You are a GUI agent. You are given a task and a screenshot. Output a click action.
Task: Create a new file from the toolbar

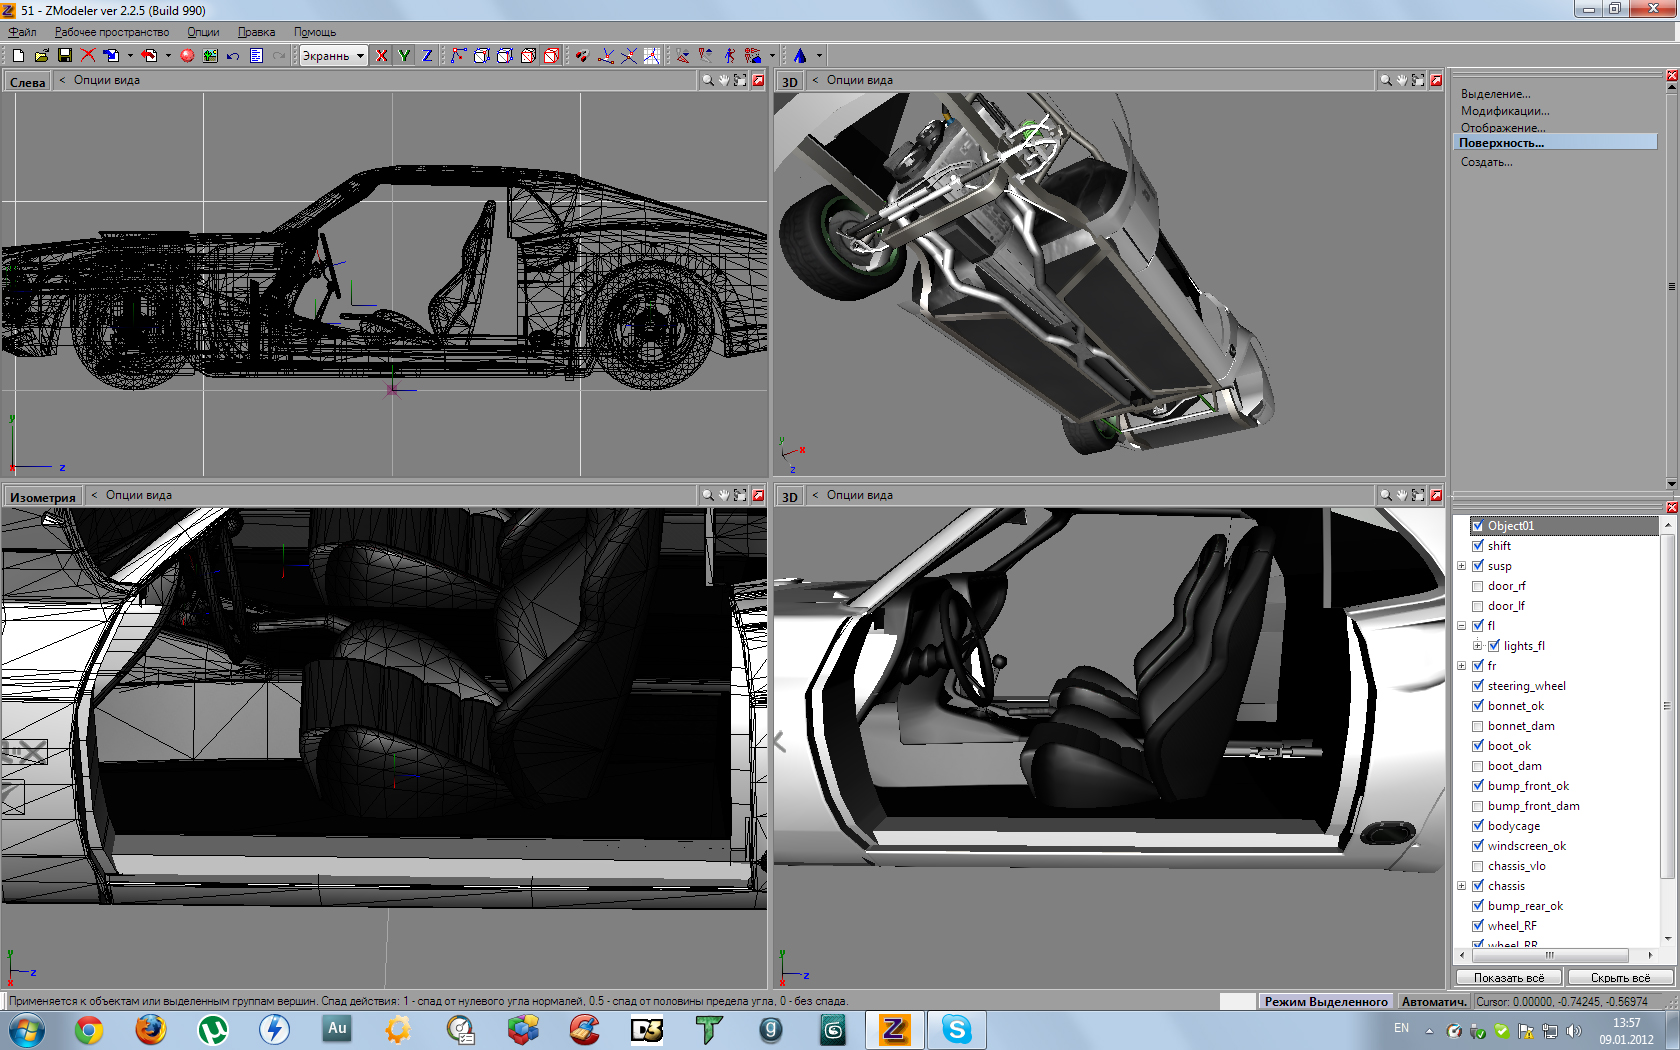pyautogui.click(x=18, y=56)
